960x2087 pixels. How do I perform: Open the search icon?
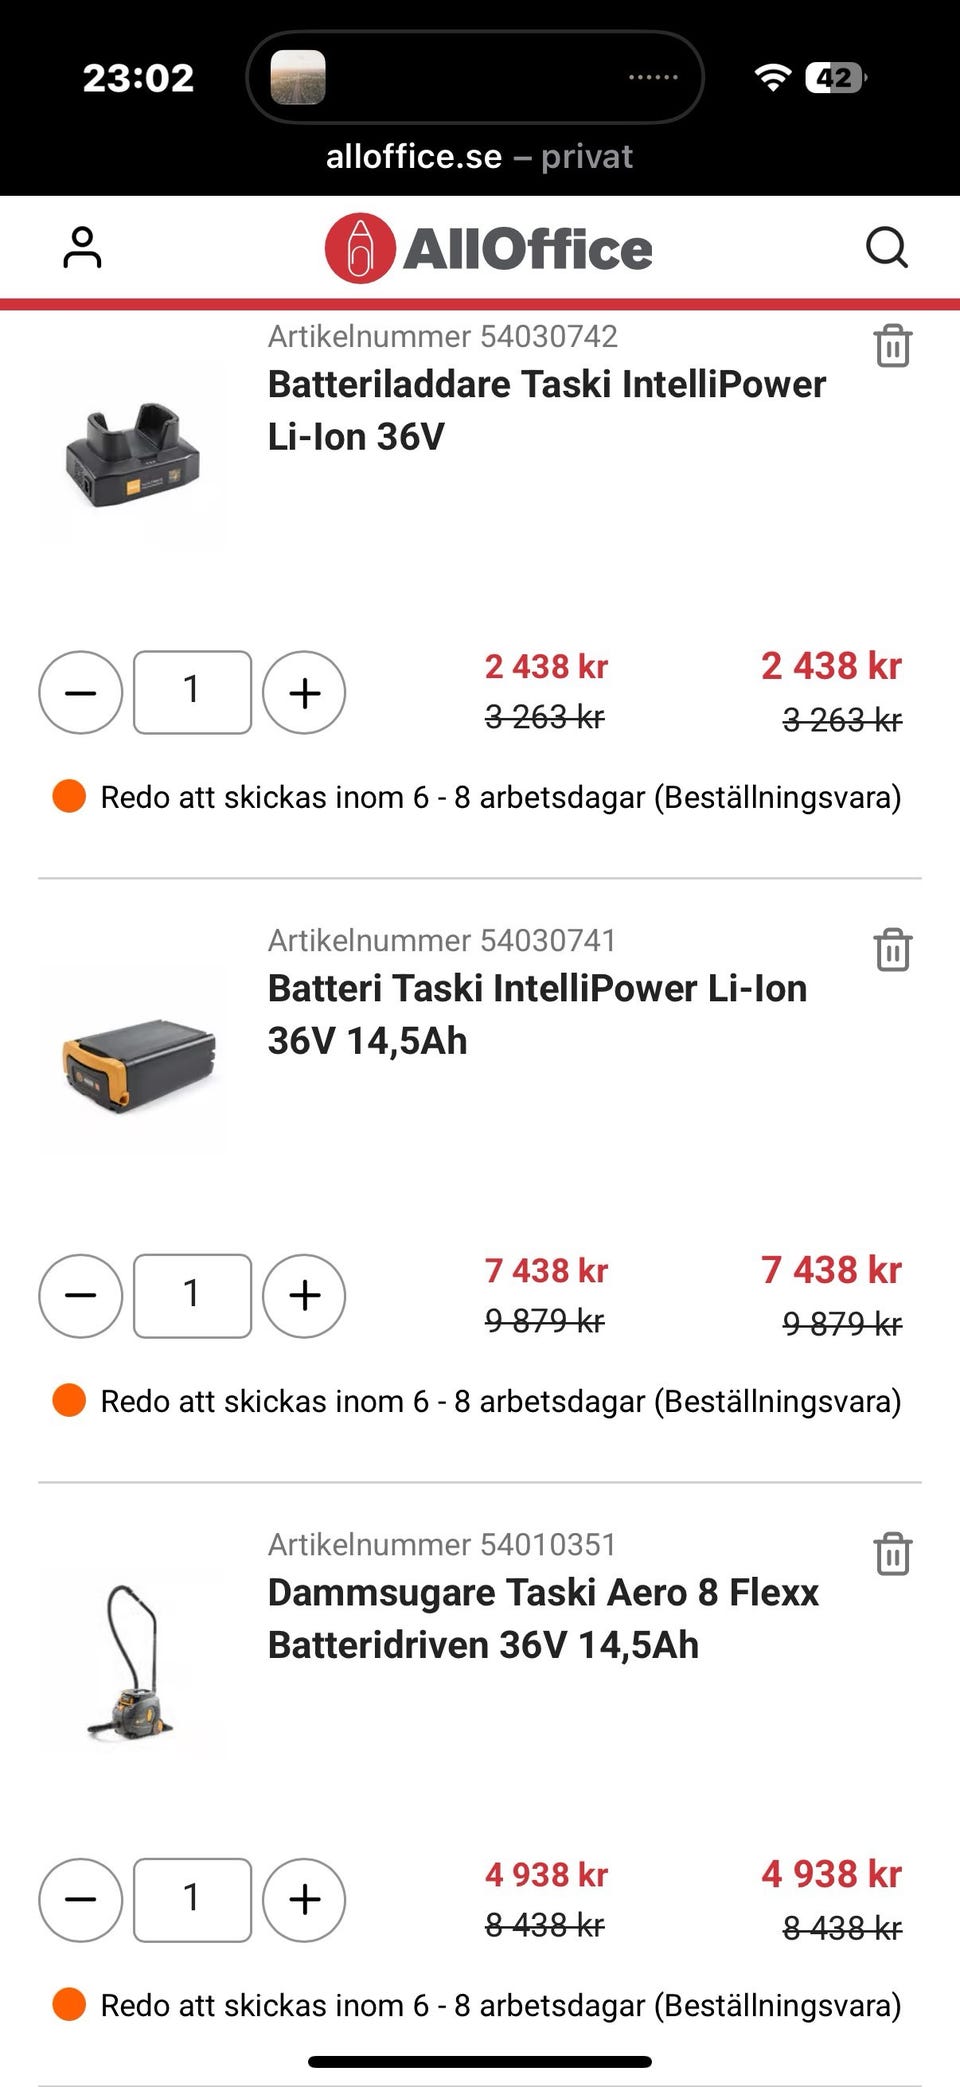pos(887,247)
